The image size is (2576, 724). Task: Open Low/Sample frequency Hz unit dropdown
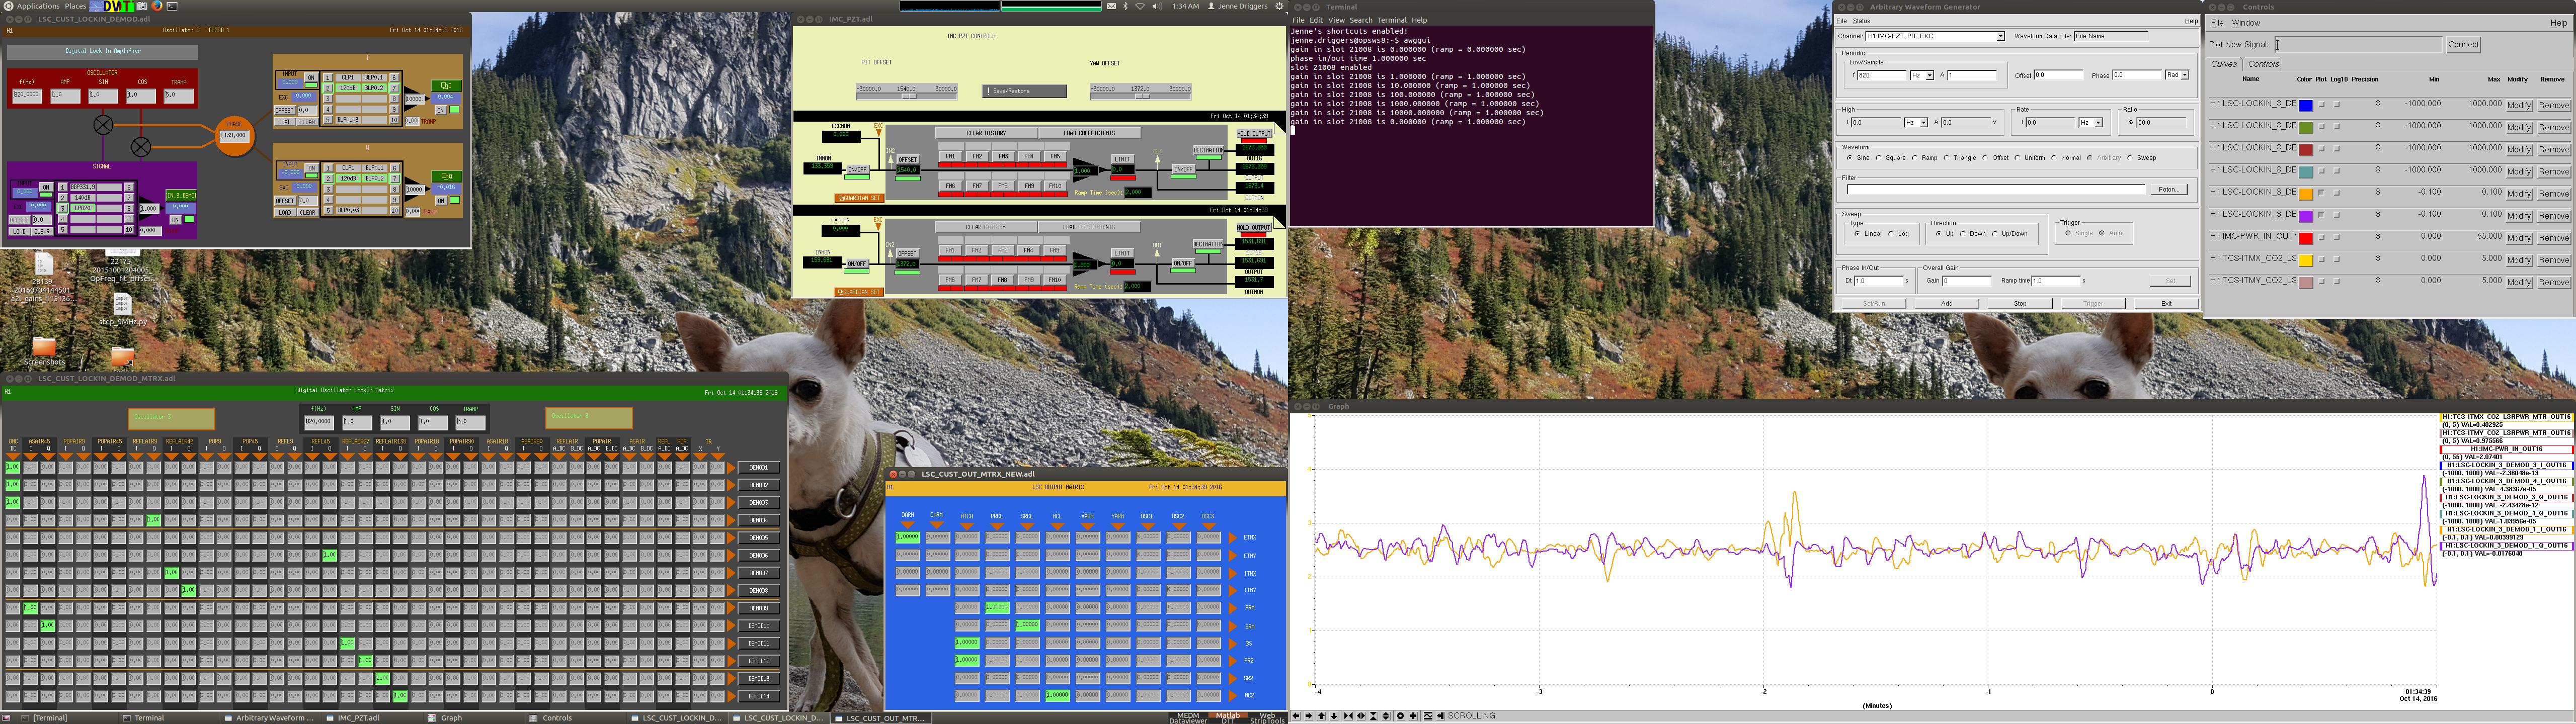[1930, 76]
